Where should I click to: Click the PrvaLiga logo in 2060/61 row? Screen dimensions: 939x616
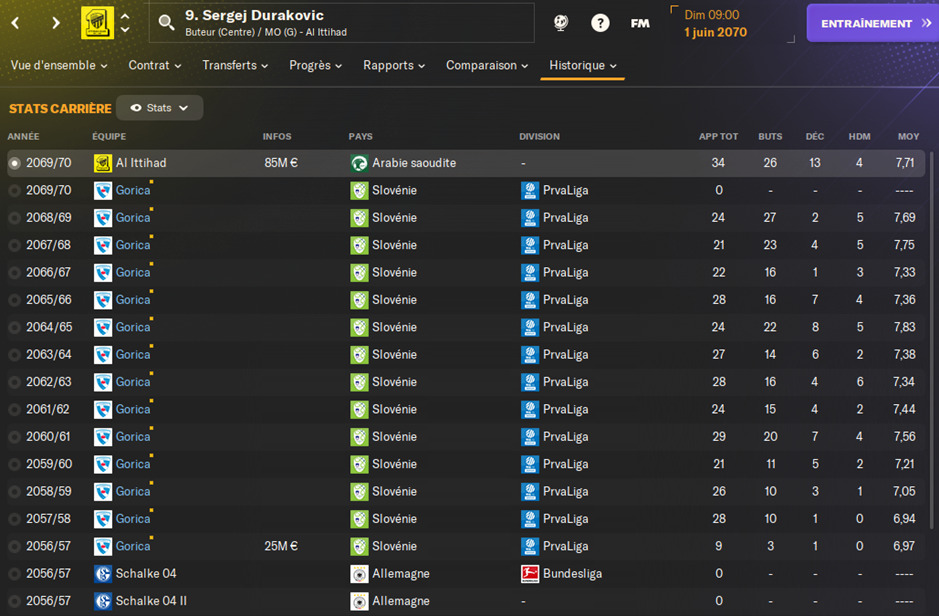530,437
